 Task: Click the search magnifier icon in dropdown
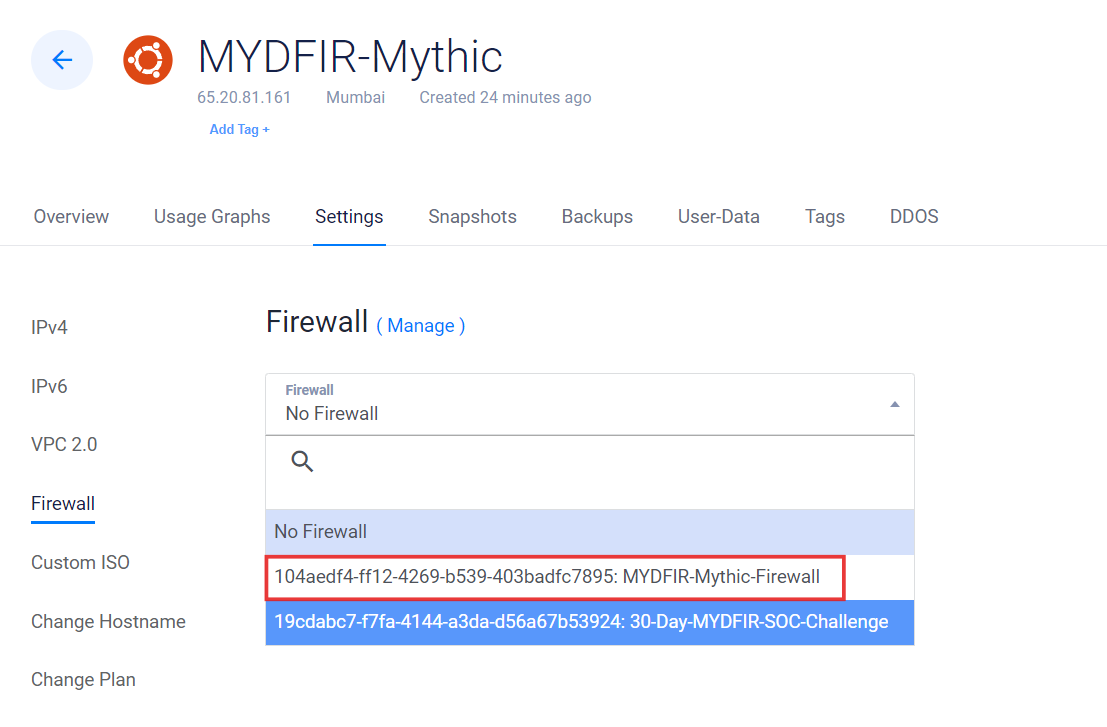(x=302, y=462)
